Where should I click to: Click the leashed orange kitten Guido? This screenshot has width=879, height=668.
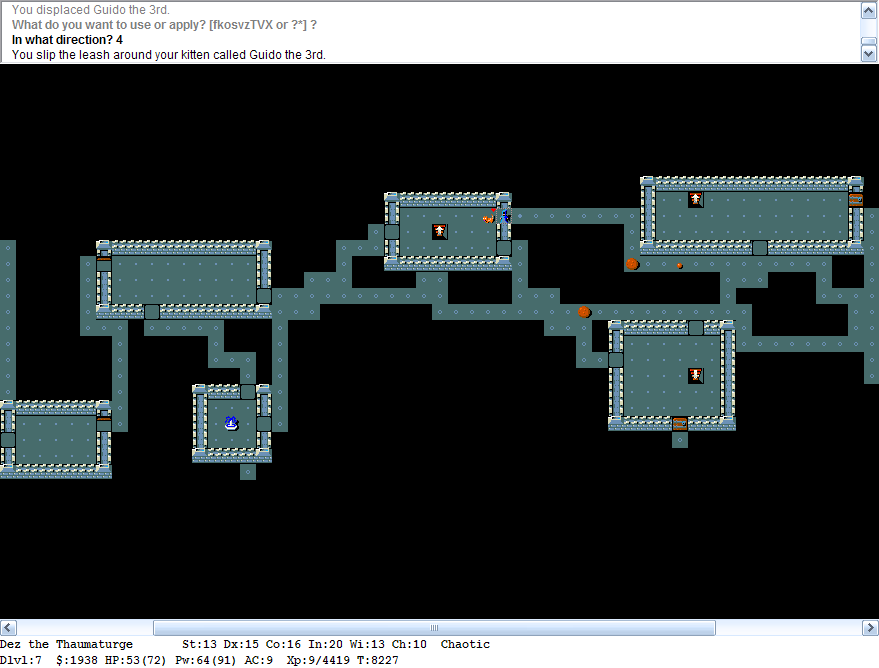[x=488, y=216]
